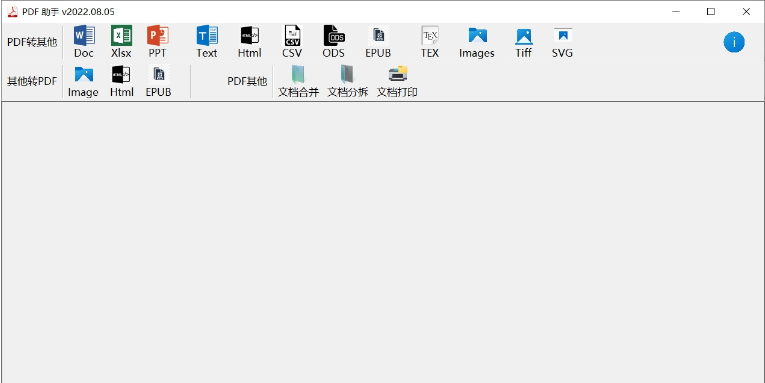Select the Xlsx Excel conversion icon
Image resolution: width=765 pixels, height=383 pixels.
coord(121,42)
